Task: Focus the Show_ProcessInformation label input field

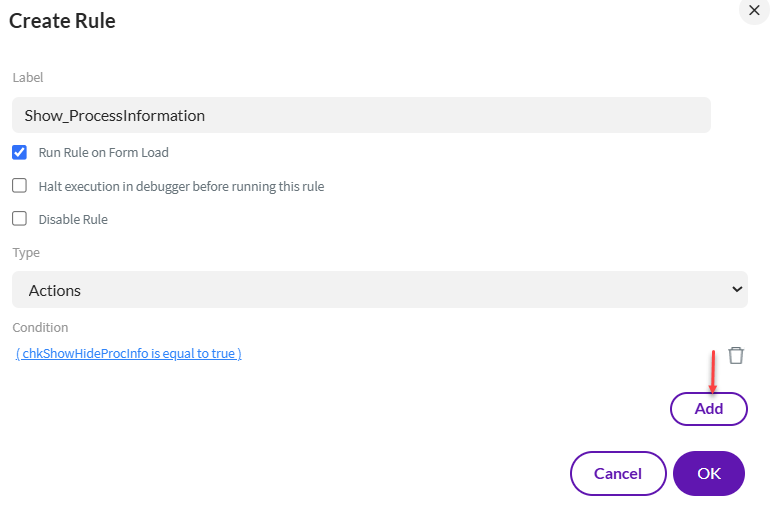Action: coord(361,115)
